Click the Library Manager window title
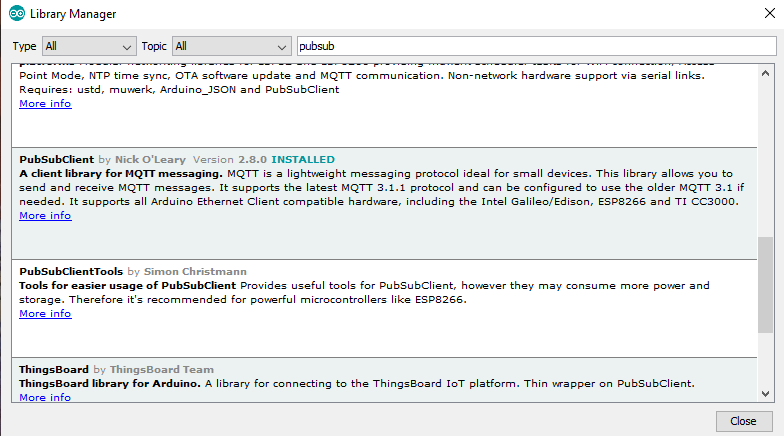The height and width of the screenshot is (436, 784). click(x=73, y=14)
